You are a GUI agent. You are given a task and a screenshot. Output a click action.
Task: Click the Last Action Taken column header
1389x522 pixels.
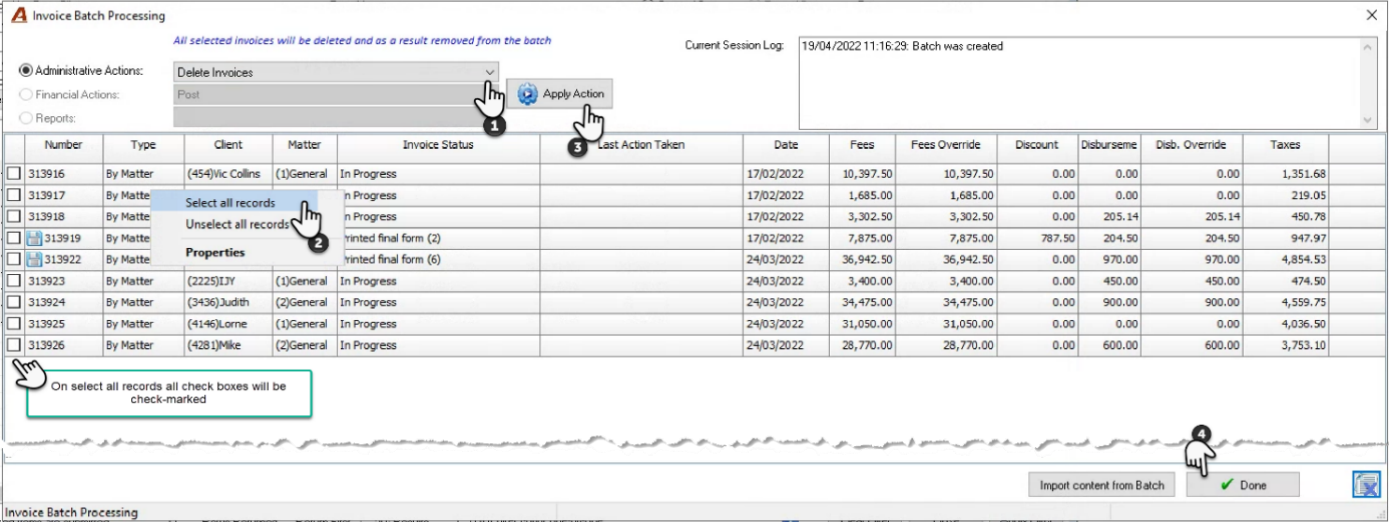[x=641, y=145]
